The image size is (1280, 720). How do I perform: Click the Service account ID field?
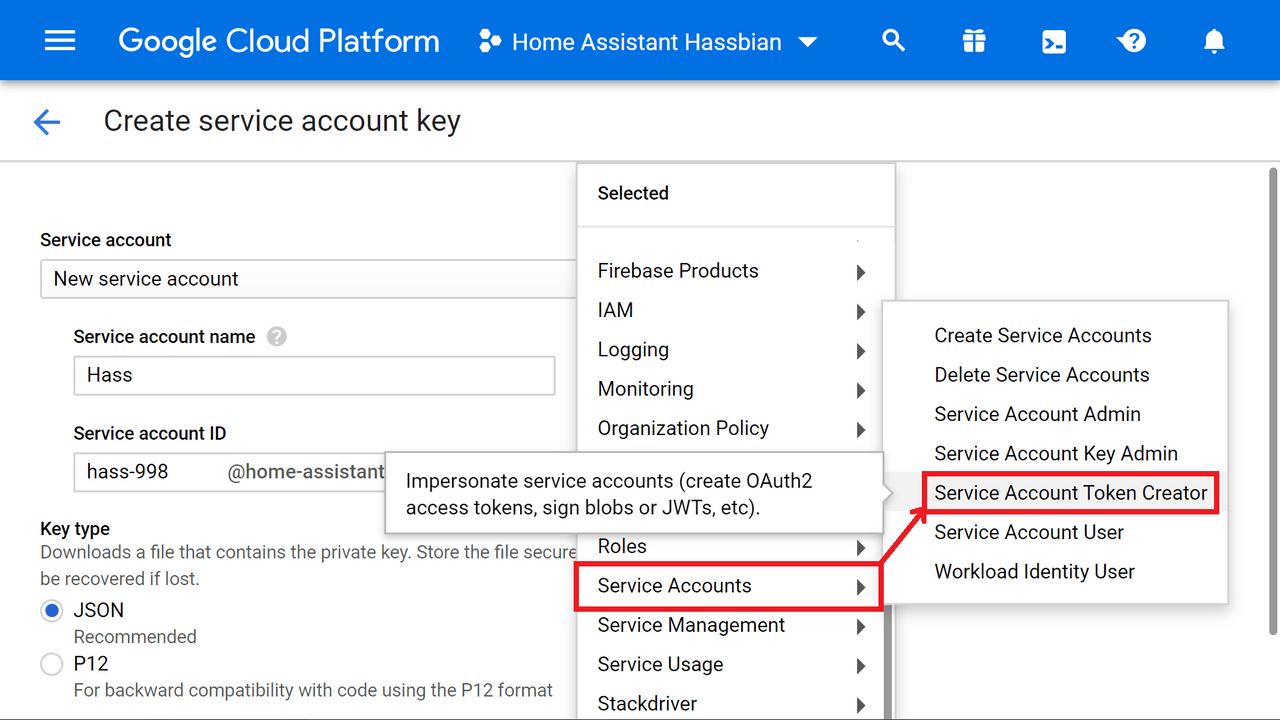click(x=230, y=472)
